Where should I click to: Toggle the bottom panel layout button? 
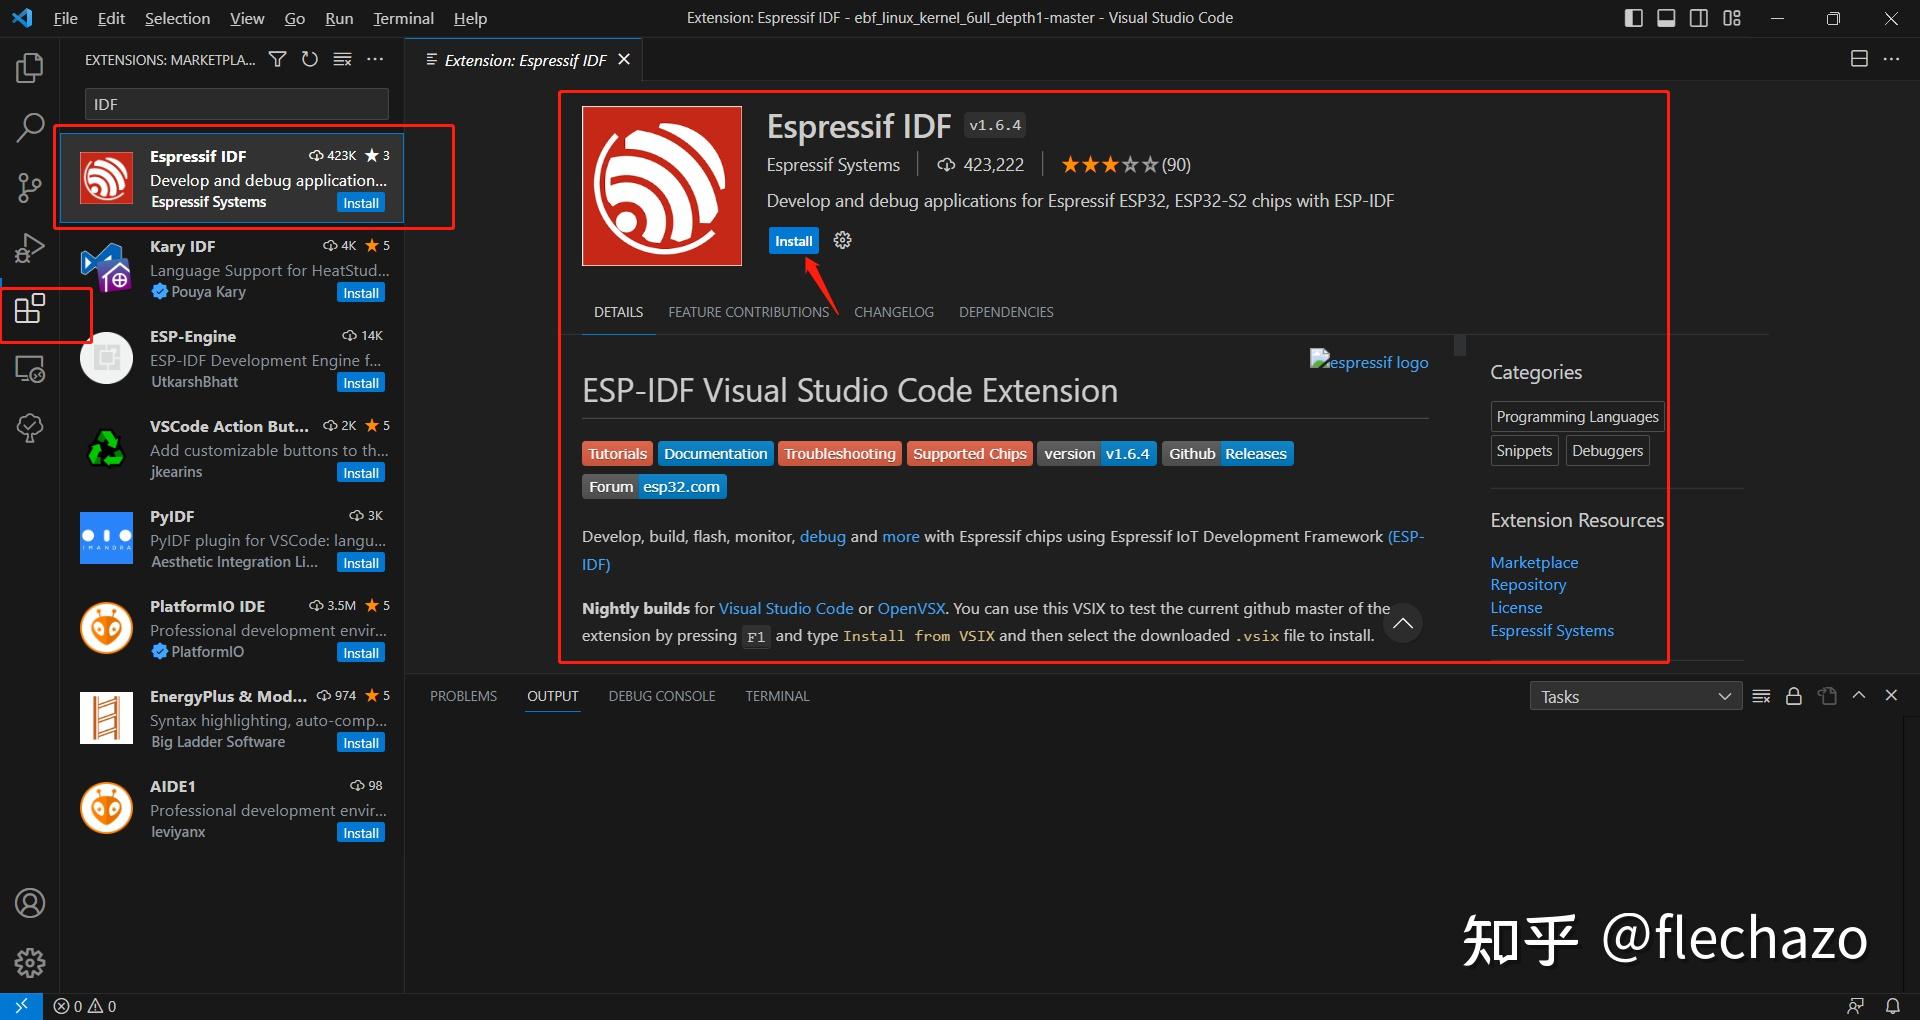click(1666, 18)
